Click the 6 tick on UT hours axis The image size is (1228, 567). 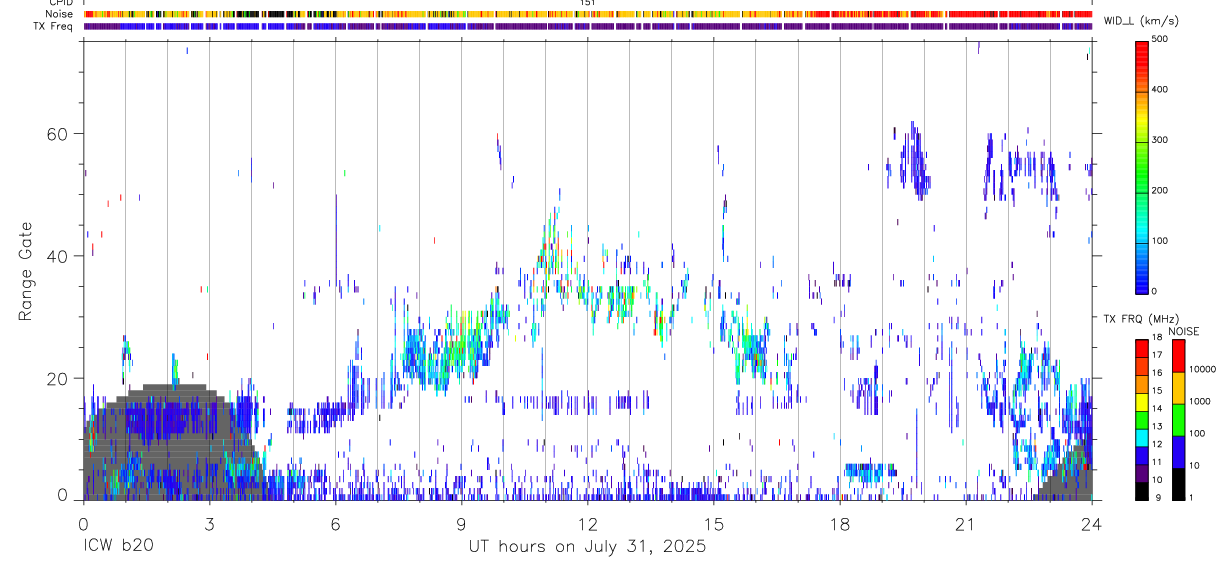pos(335,523)
